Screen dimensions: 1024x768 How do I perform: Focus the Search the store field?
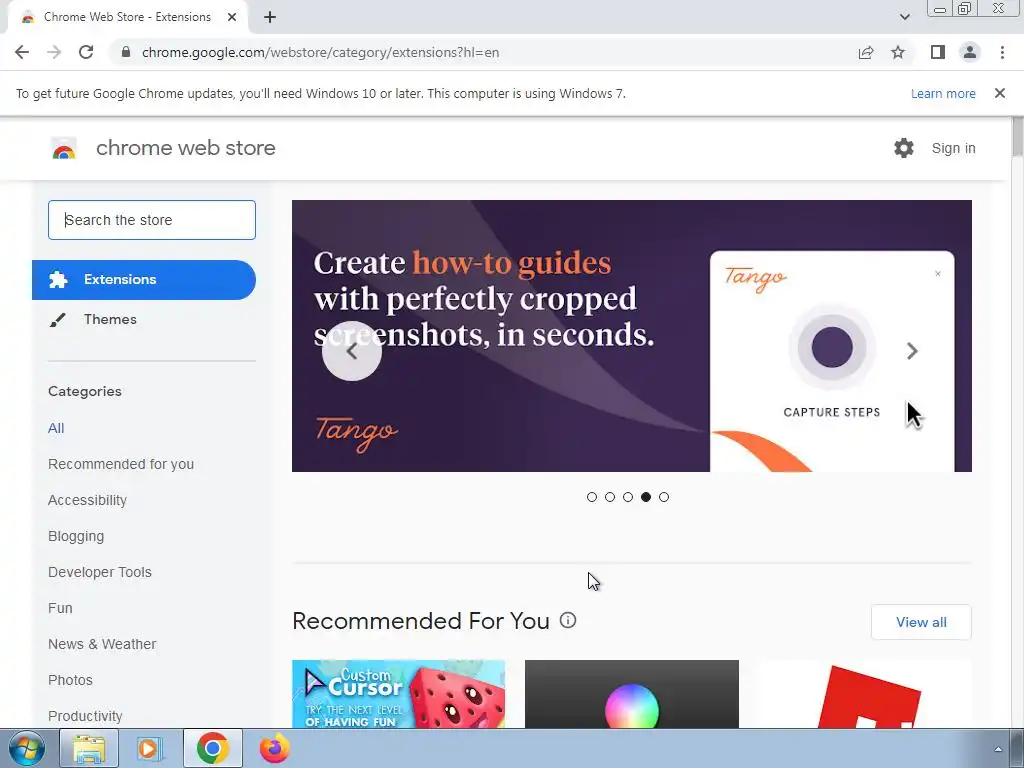pos(152,220)
